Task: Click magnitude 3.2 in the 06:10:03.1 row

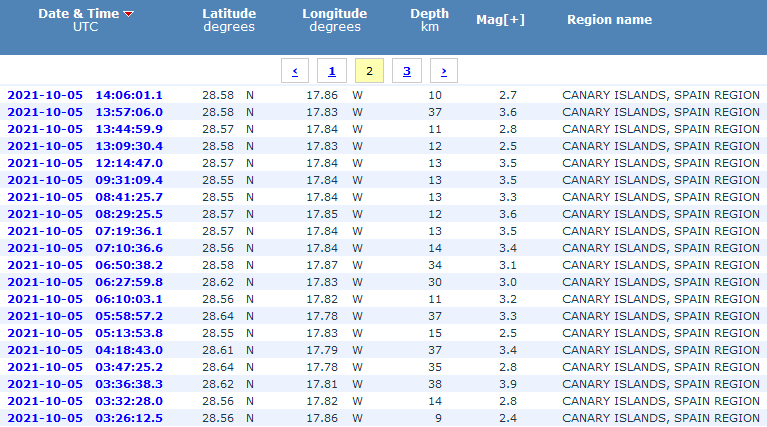Action: [x=508, y=299]
